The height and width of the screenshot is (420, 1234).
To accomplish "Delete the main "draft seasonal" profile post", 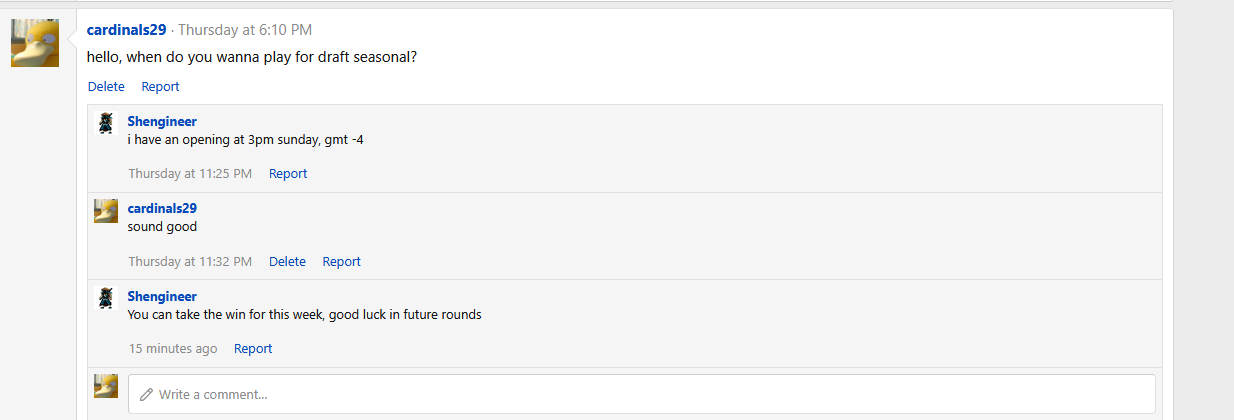I will (x=106, y=87).
